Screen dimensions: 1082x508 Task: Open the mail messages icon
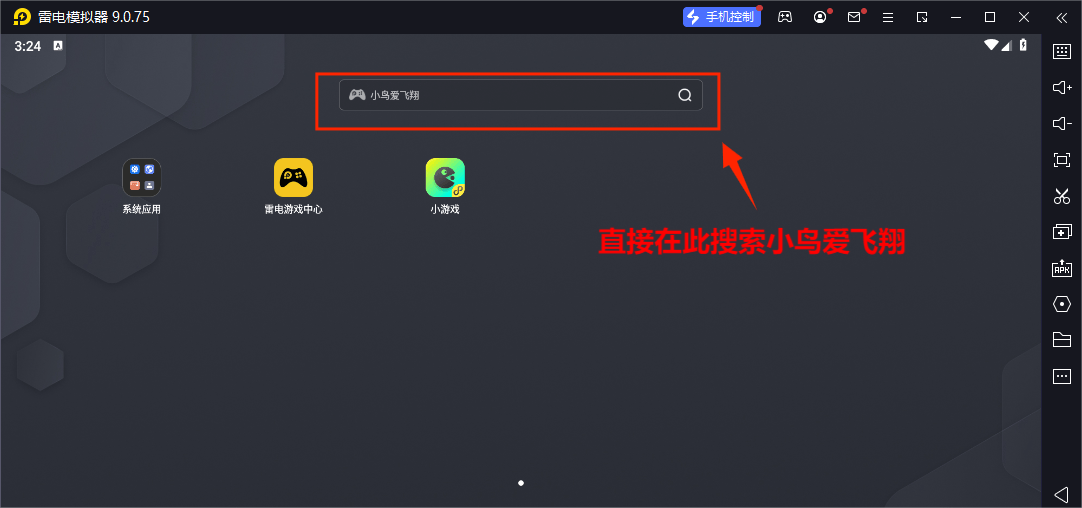pyautogui.click(x=854, y=17)
